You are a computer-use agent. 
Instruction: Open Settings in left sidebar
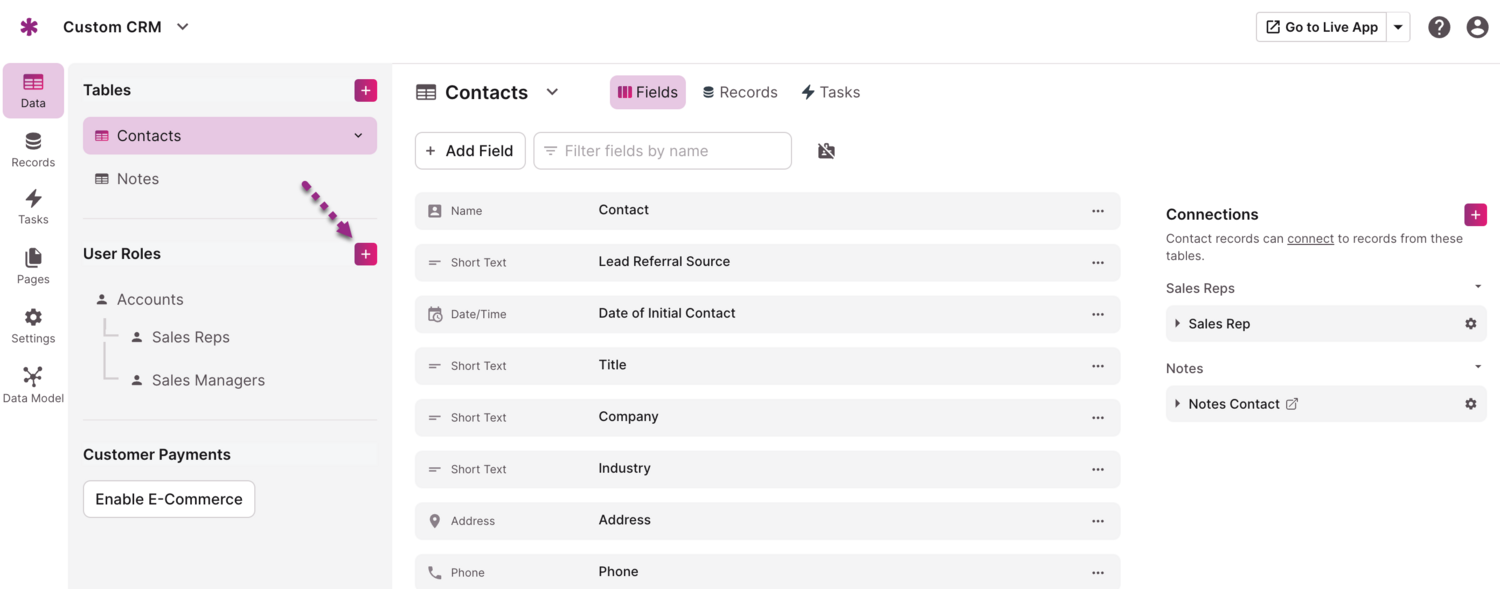[x=33, y=326]
